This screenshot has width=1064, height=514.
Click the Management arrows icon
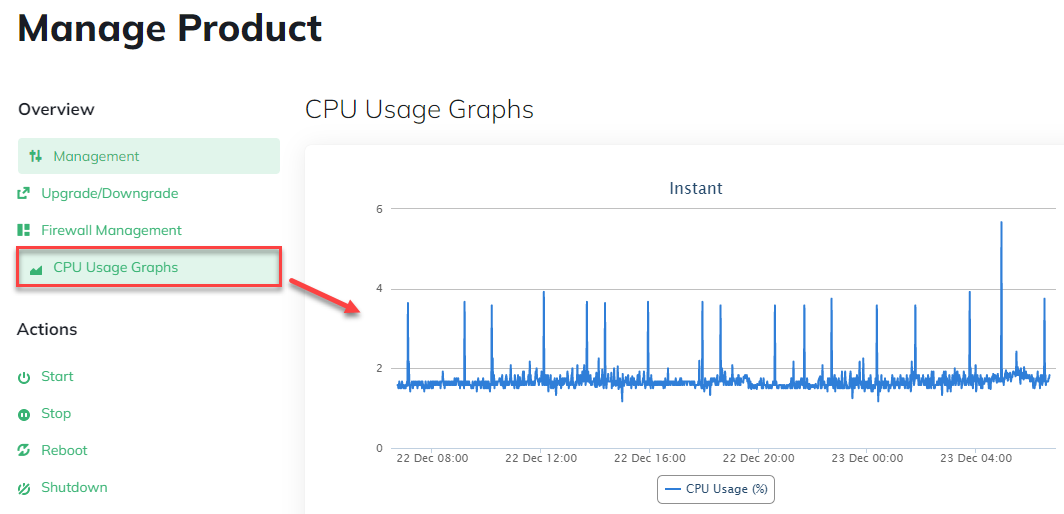(x=36, y=156)
